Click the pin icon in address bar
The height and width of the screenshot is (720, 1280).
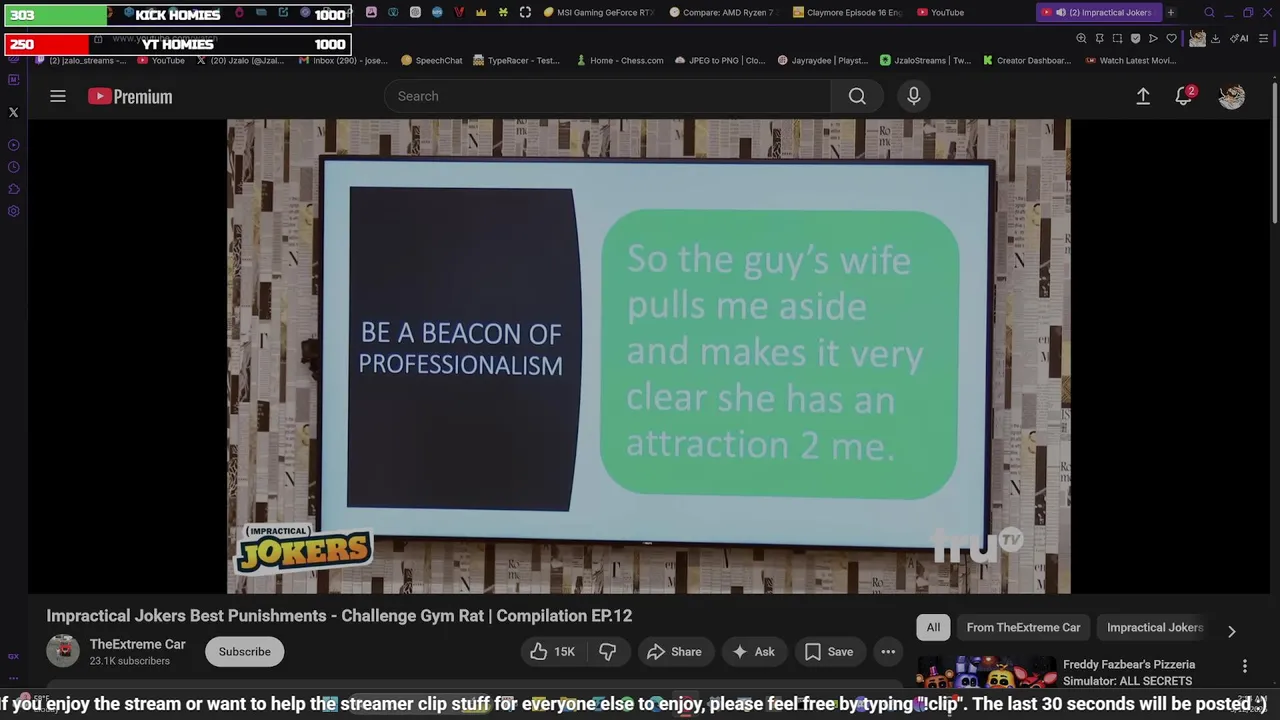click(1099, 38)
